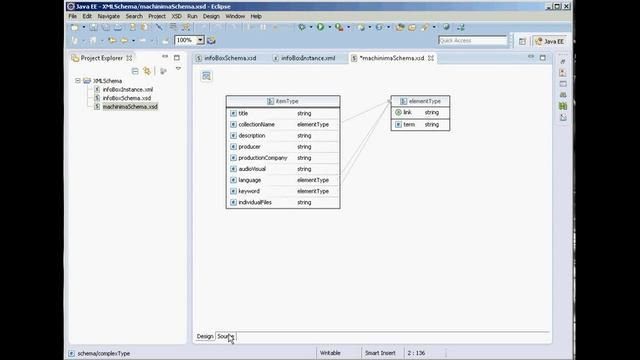The height and width of the screenshot is (360, 640).
Task: Switch to the Source tab
Action: [226, 336]
